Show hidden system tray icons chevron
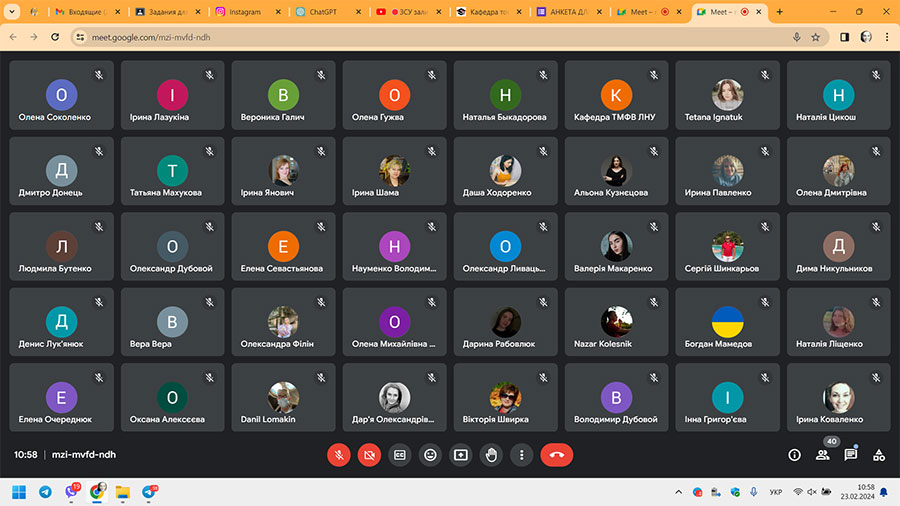The image size is (900, 506). (x=678, y=492)
